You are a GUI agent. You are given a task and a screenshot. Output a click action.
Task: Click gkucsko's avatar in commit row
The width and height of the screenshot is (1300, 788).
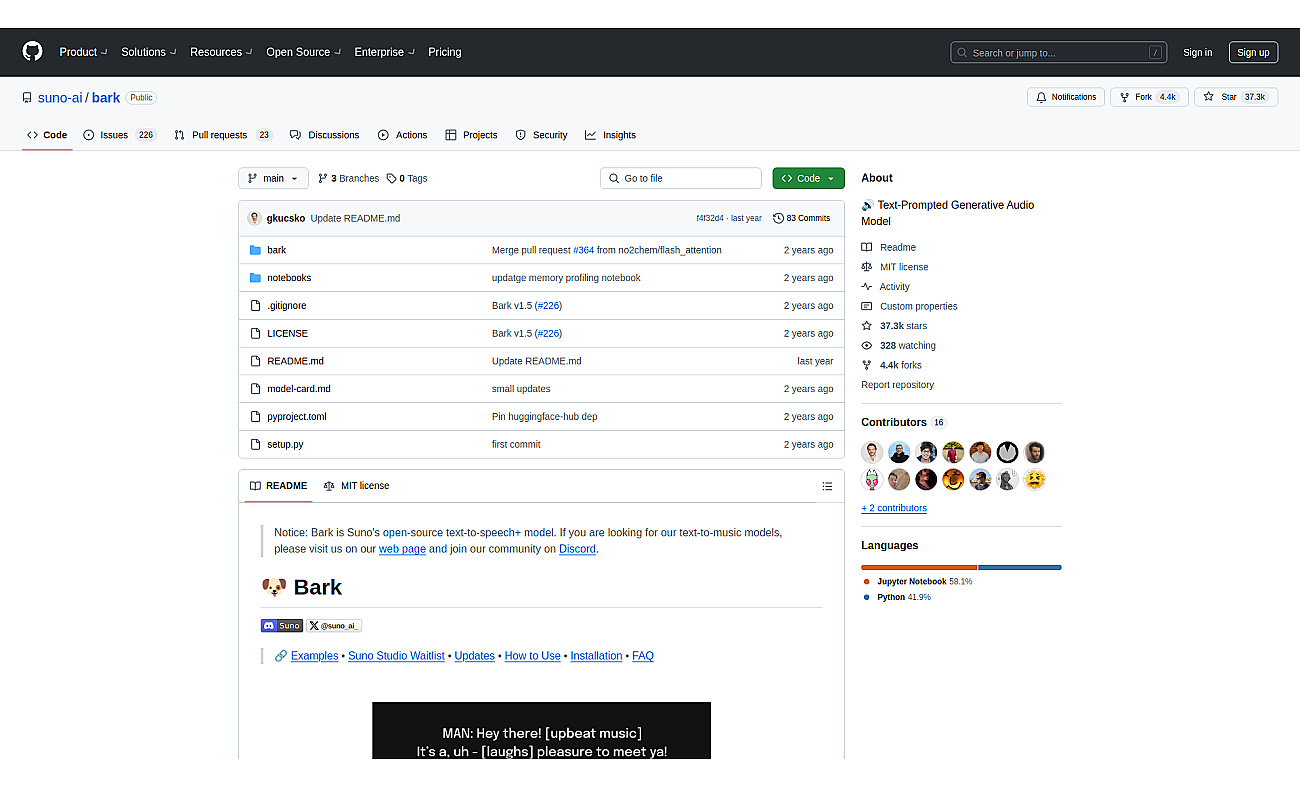pos(255,218)
